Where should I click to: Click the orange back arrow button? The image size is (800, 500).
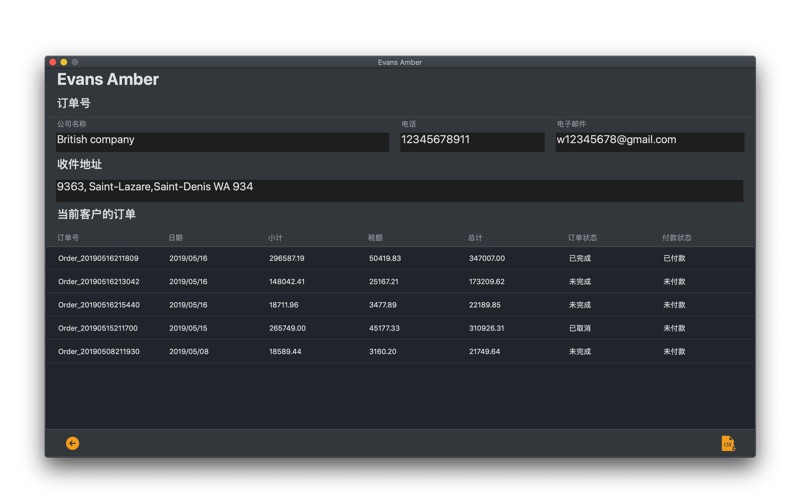click(x=72, y=443)
